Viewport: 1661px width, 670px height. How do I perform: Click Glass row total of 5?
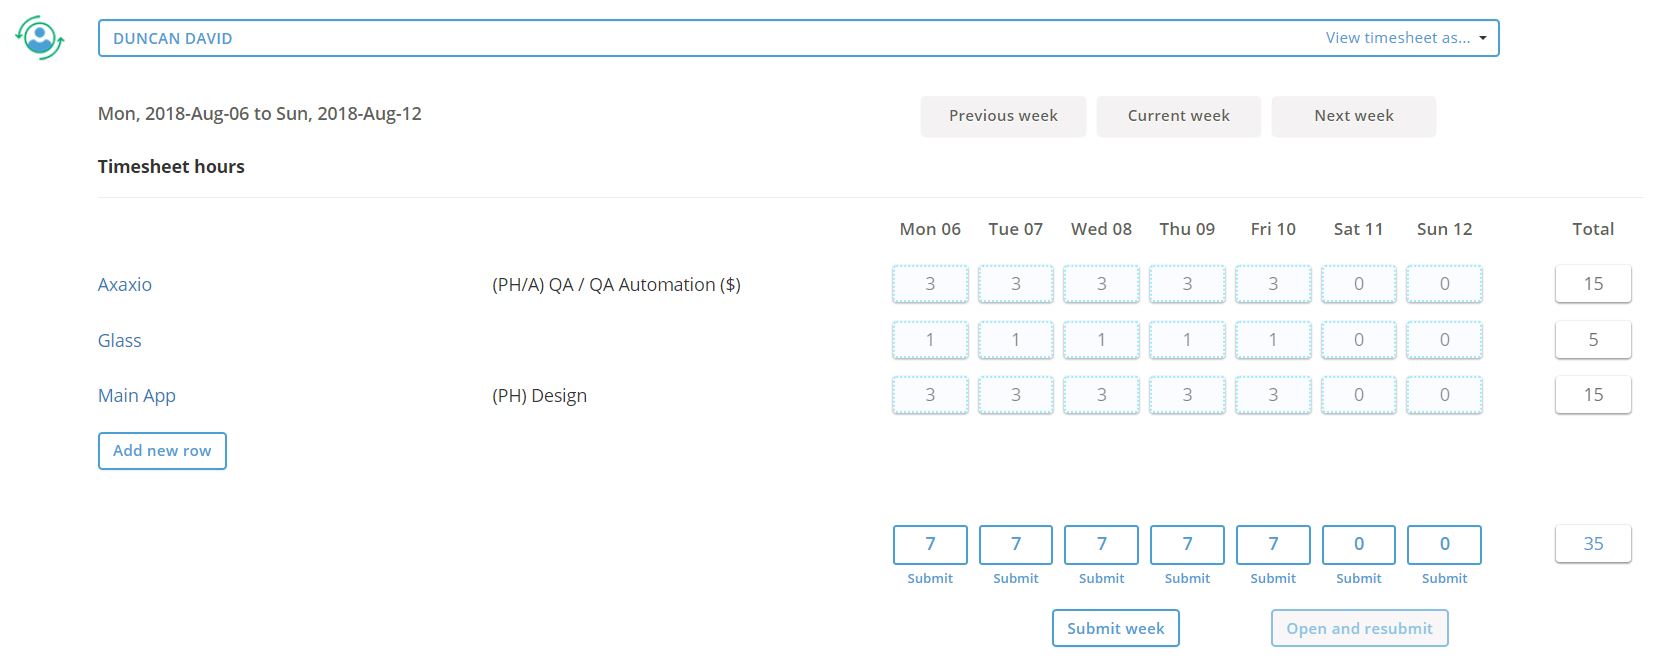[1593, 340]
